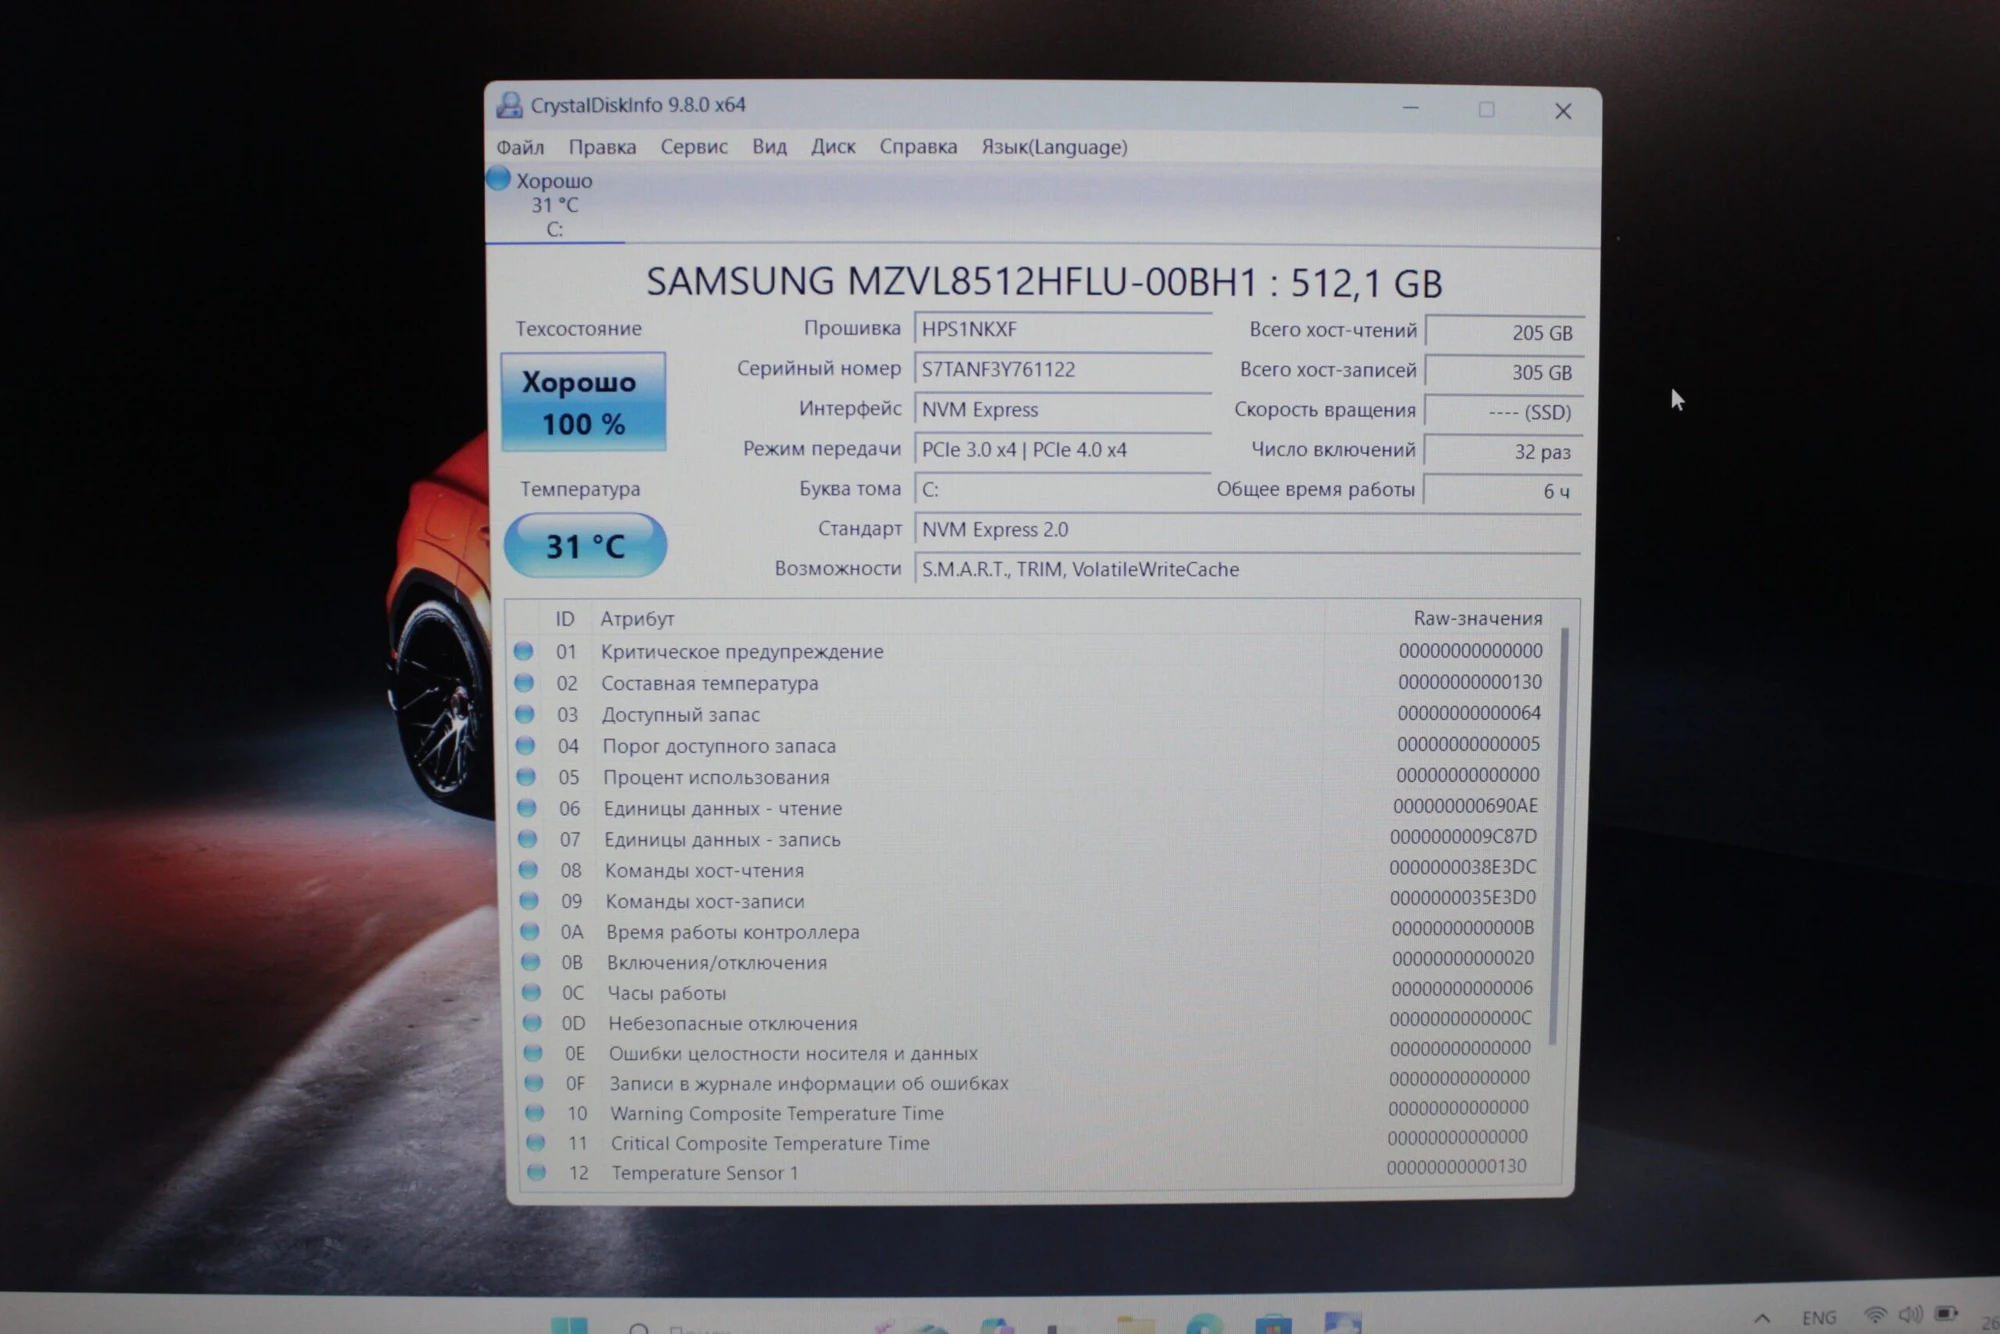Click the status dot for Часы работы

tap(531, 992)
